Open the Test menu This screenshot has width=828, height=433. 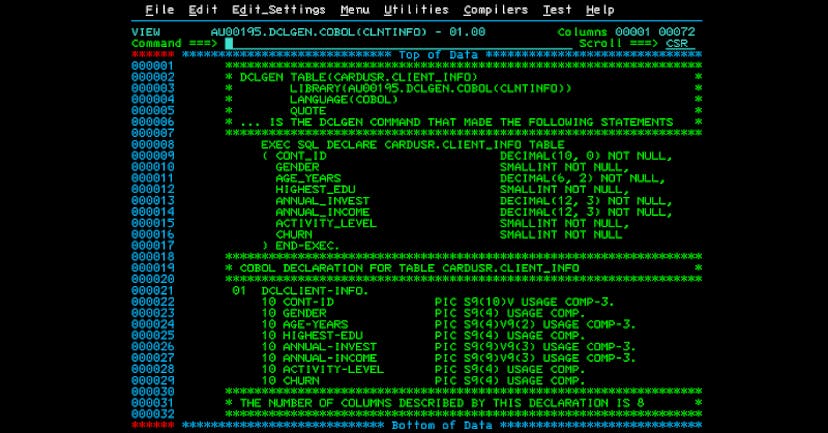pyautogui.click(x=557, y=10)
